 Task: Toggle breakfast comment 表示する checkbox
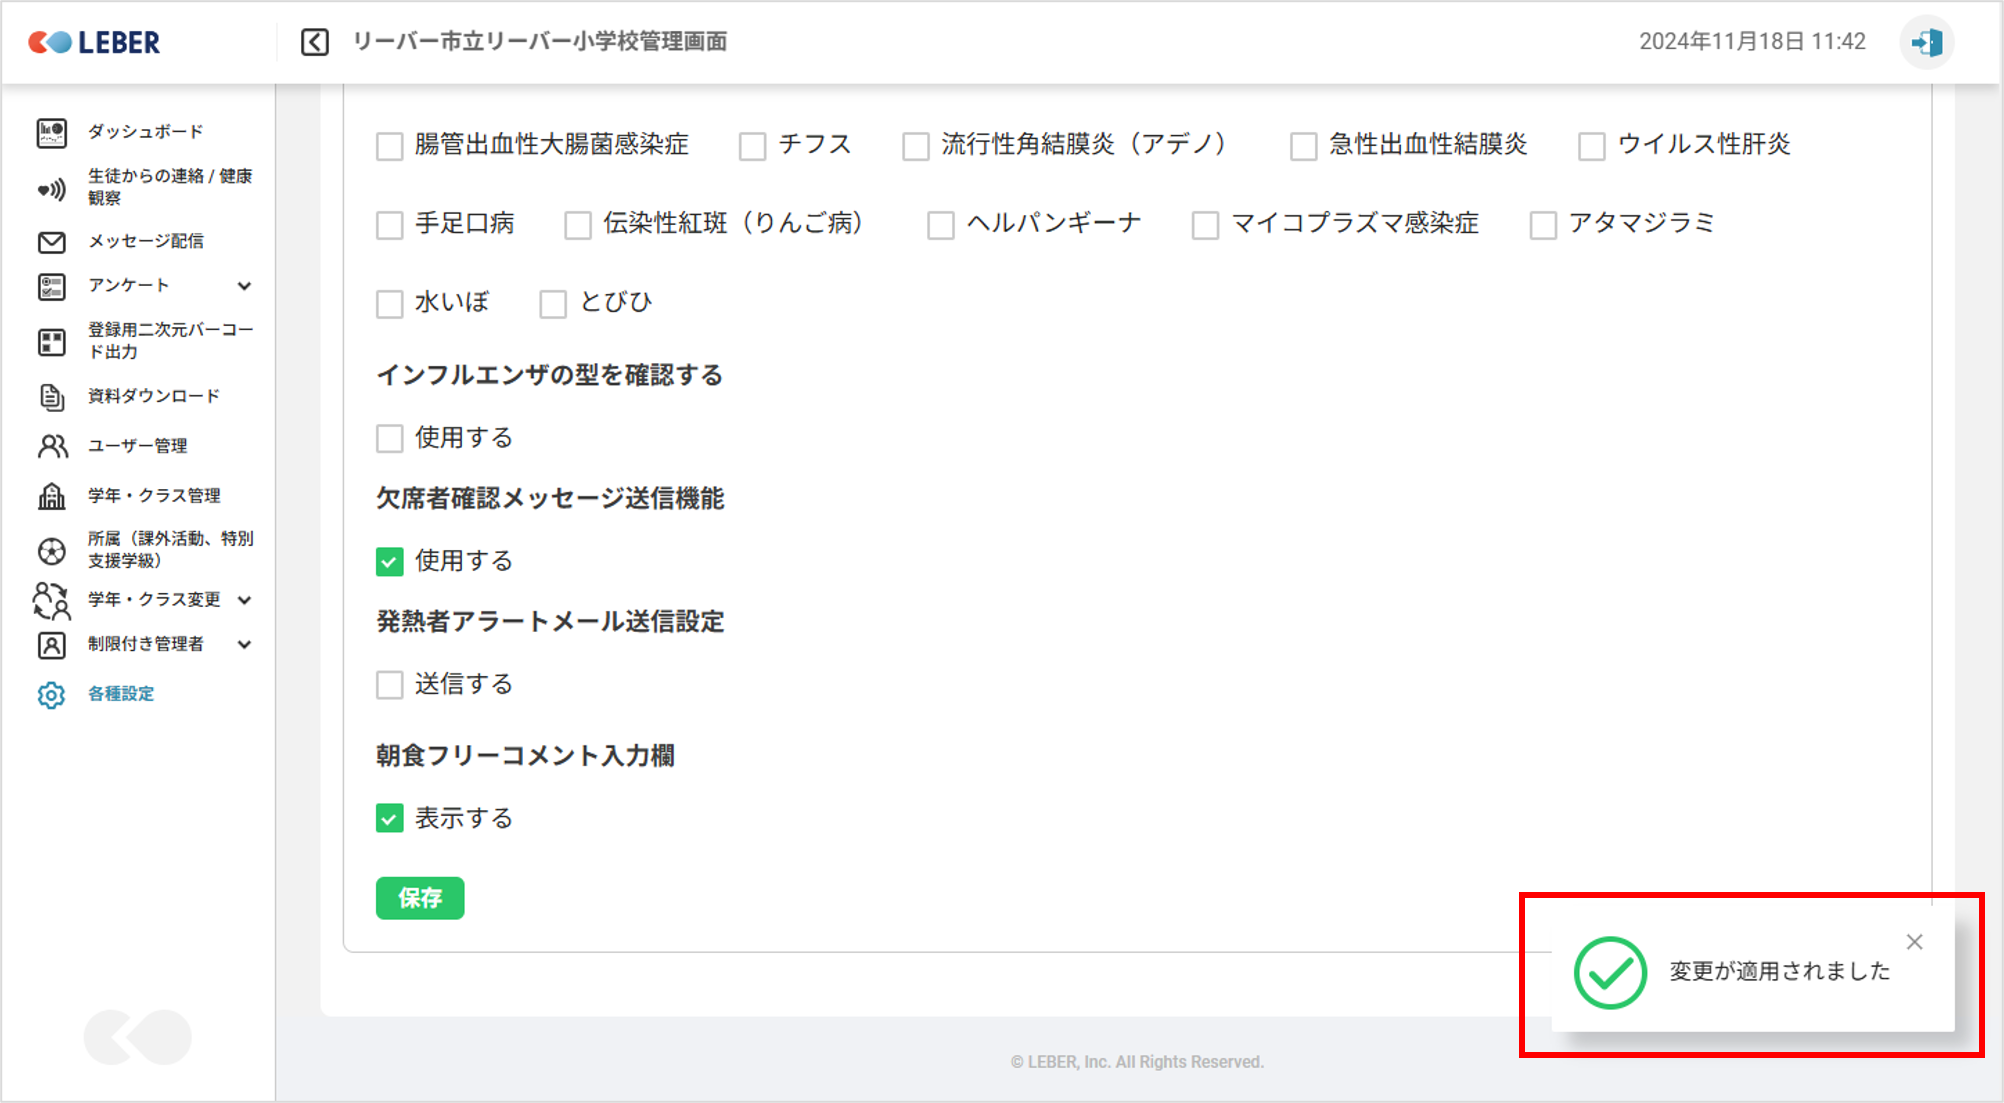[x=390, y=819]
